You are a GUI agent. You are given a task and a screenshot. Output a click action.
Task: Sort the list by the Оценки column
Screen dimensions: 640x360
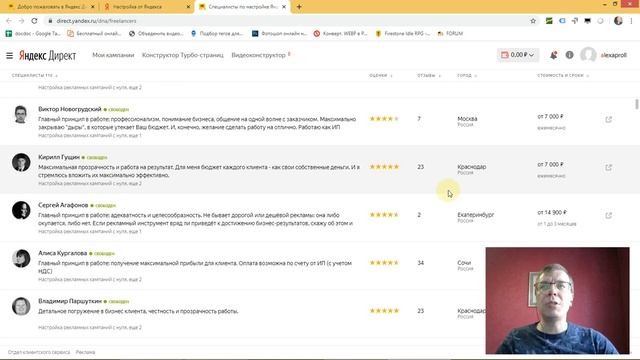click(380, 76)
